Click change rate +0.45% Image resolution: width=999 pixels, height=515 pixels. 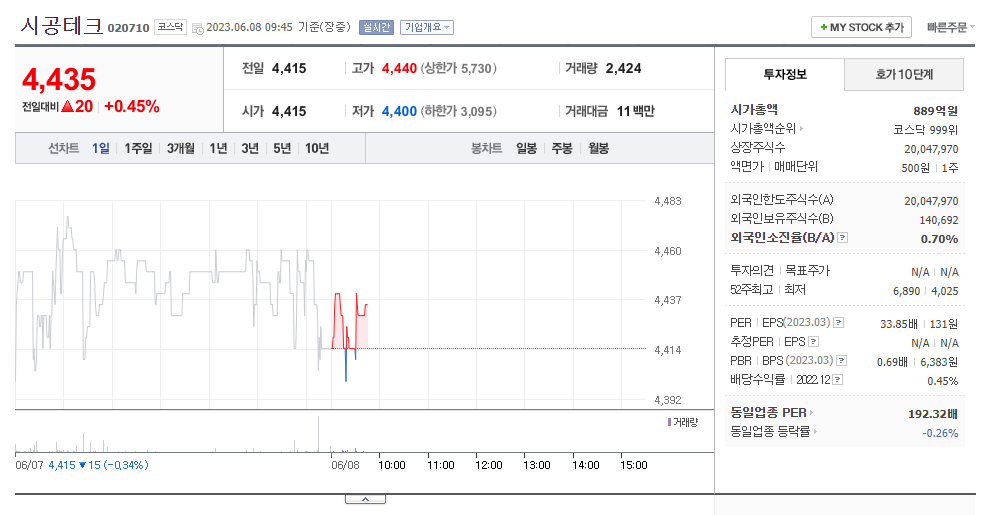pos(132,106)
